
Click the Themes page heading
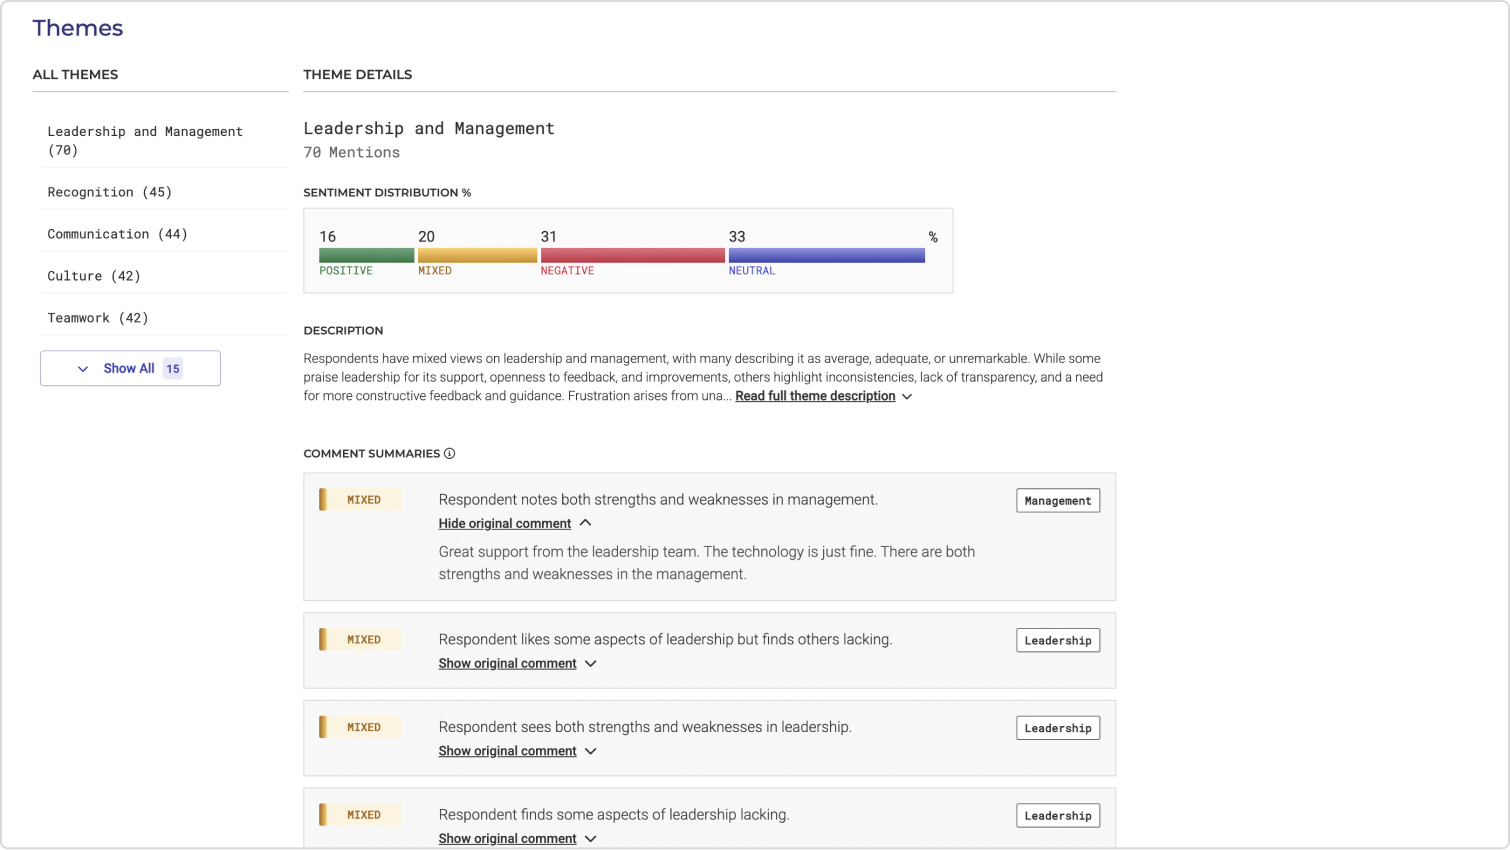(x=78, y=28)
